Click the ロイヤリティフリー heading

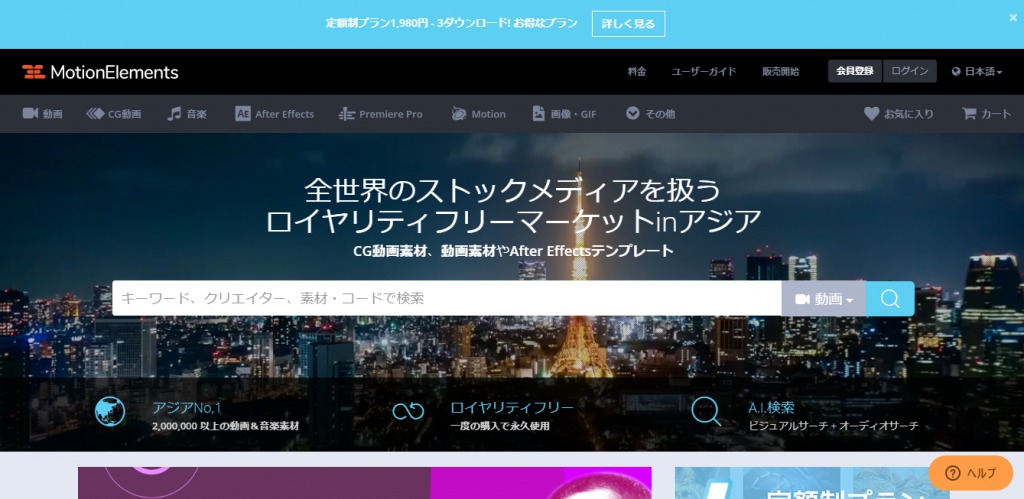[x=512, y=408]
